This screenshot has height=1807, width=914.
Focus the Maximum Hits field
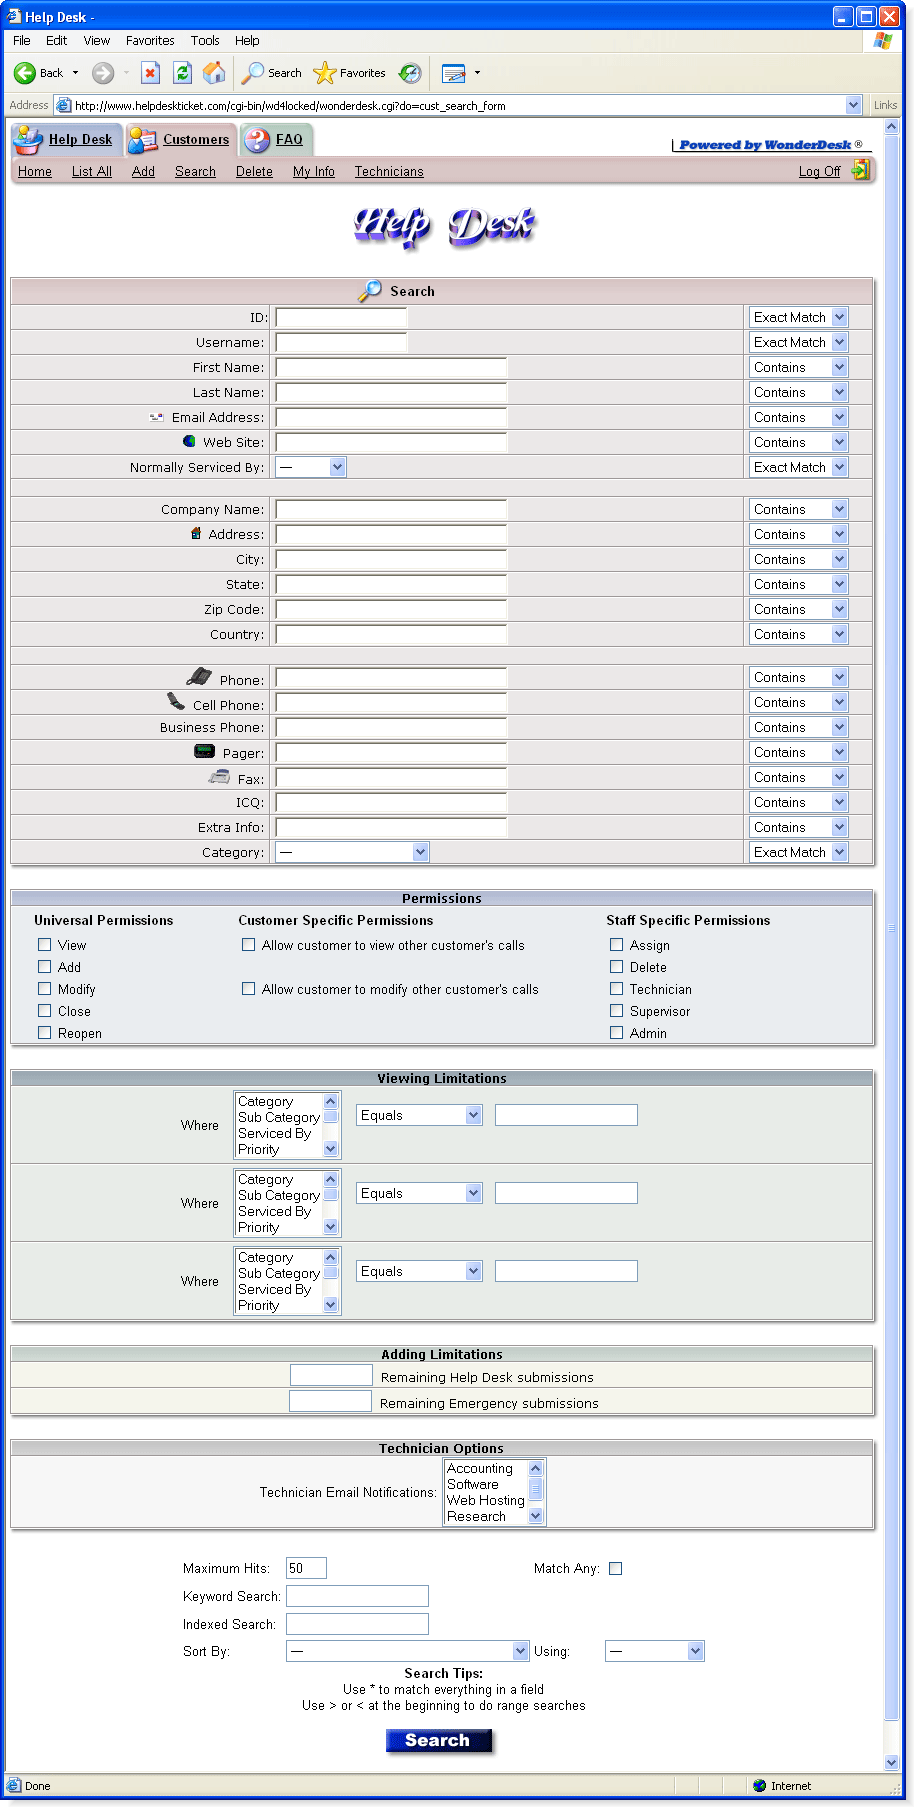tap(306, 1568)
